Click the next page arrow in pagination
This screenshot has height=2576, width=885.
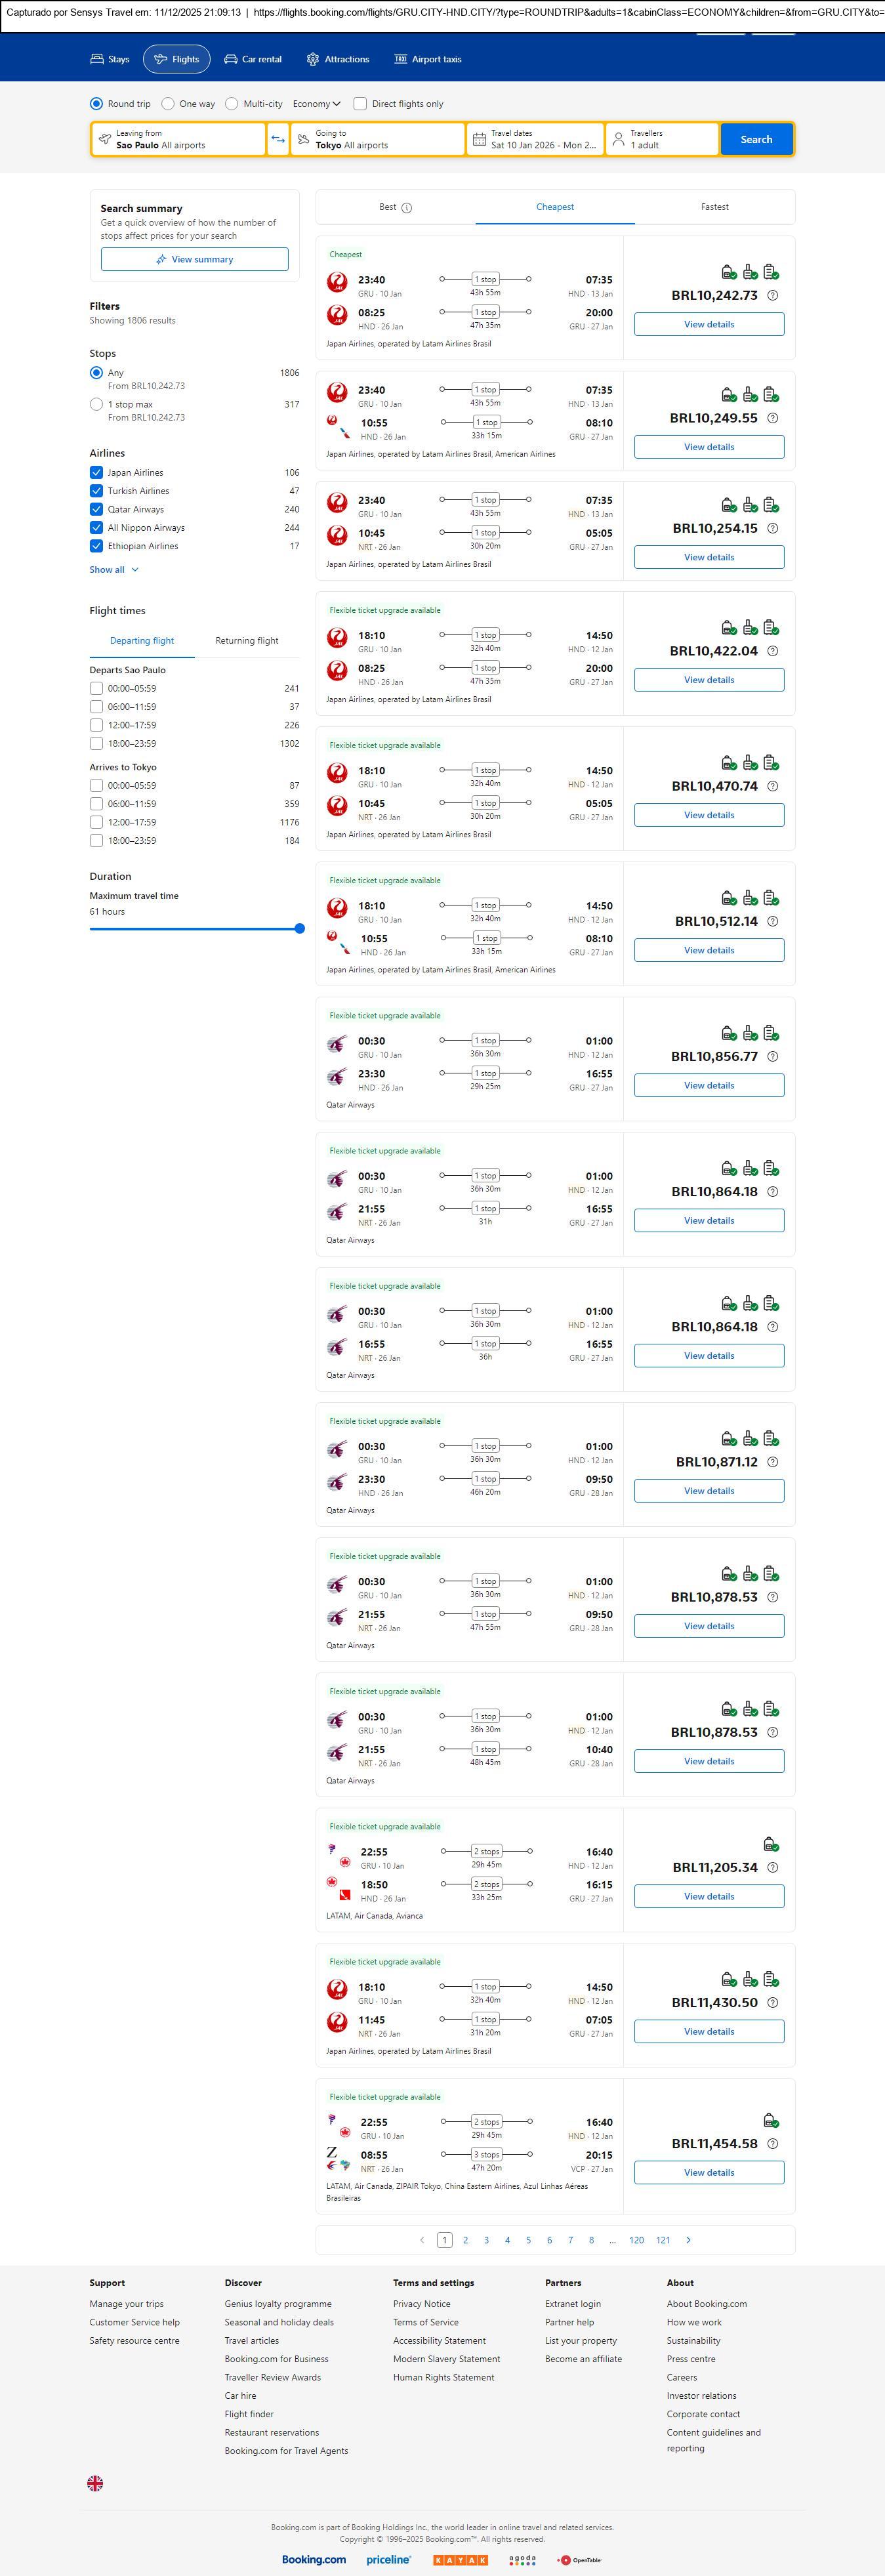pyautogui.click(x=688, y=2240)
